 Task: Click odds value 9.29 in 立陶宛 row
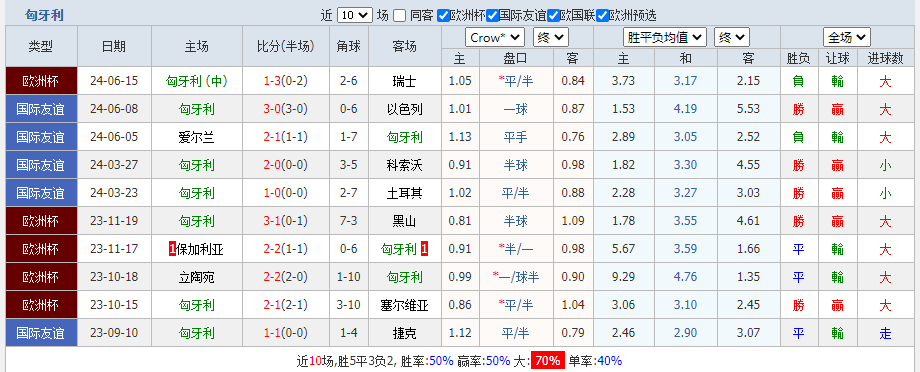point(623,277)
